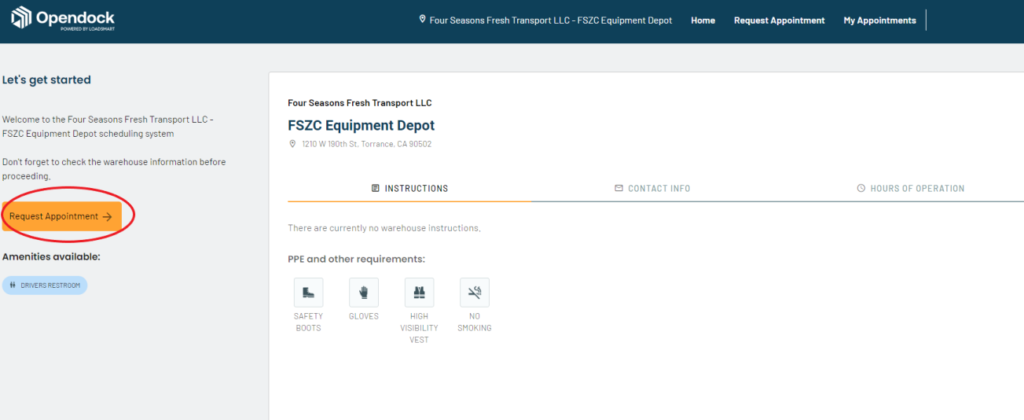Click the address pin icon beside 1210 W 190th St
Screen dimensions: 1024x420
pyautogui.click(x=292, y=144)
